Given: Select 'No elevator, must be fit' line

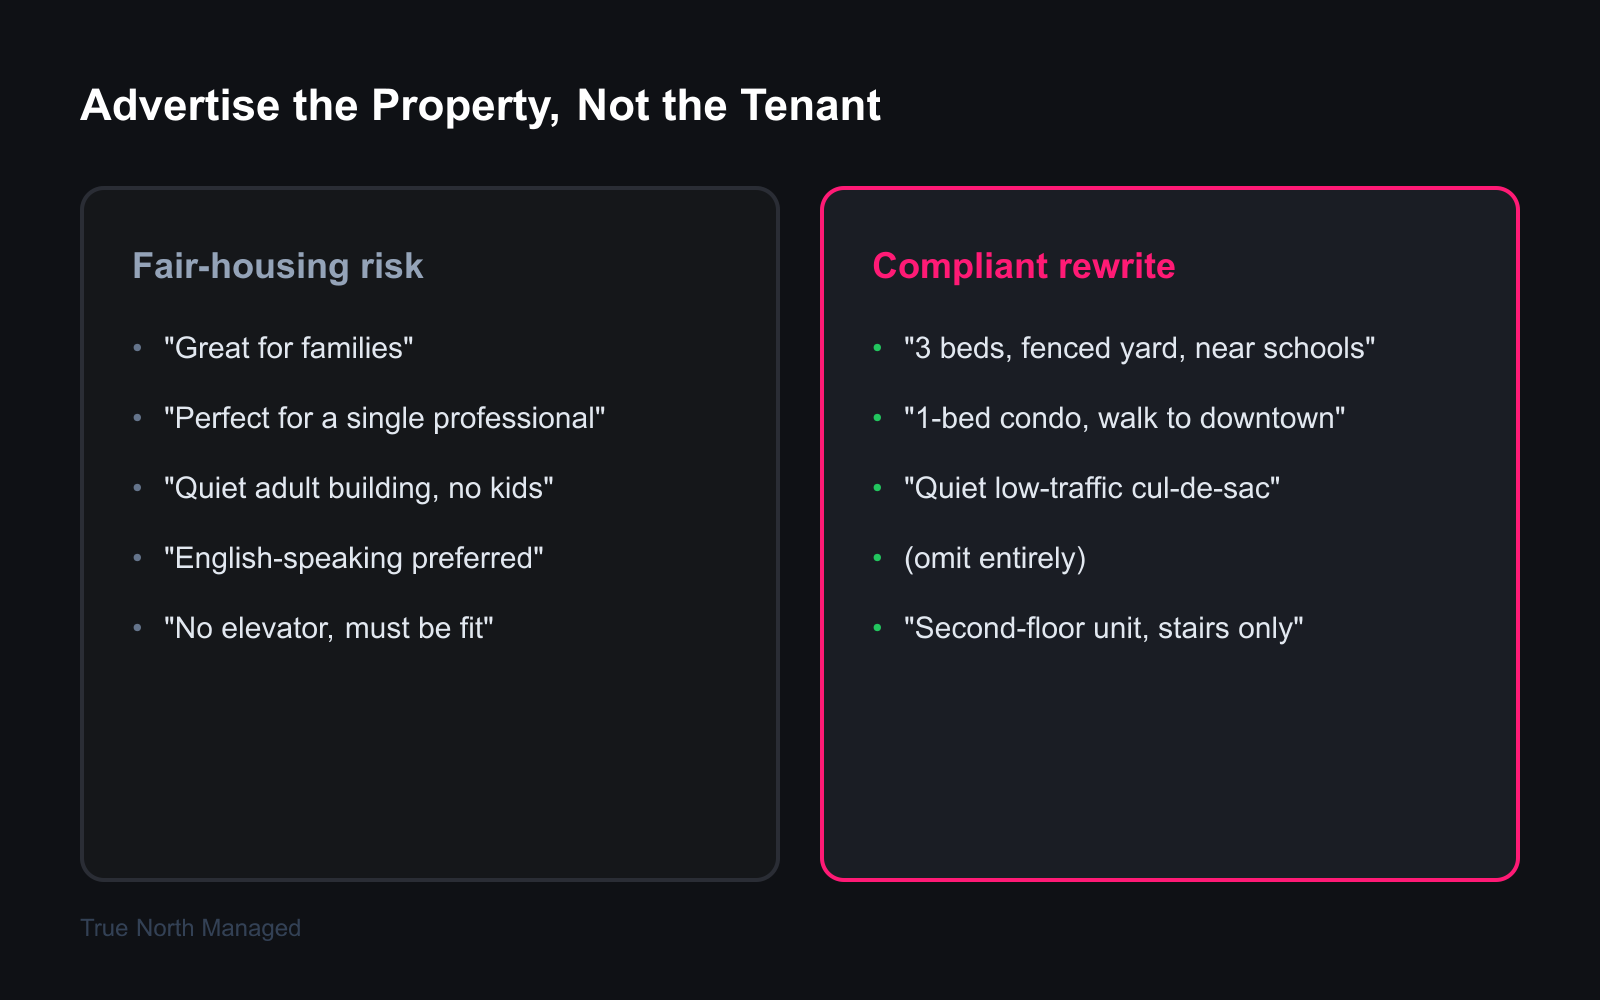Looking at the screenshot, I should (329, 628).
